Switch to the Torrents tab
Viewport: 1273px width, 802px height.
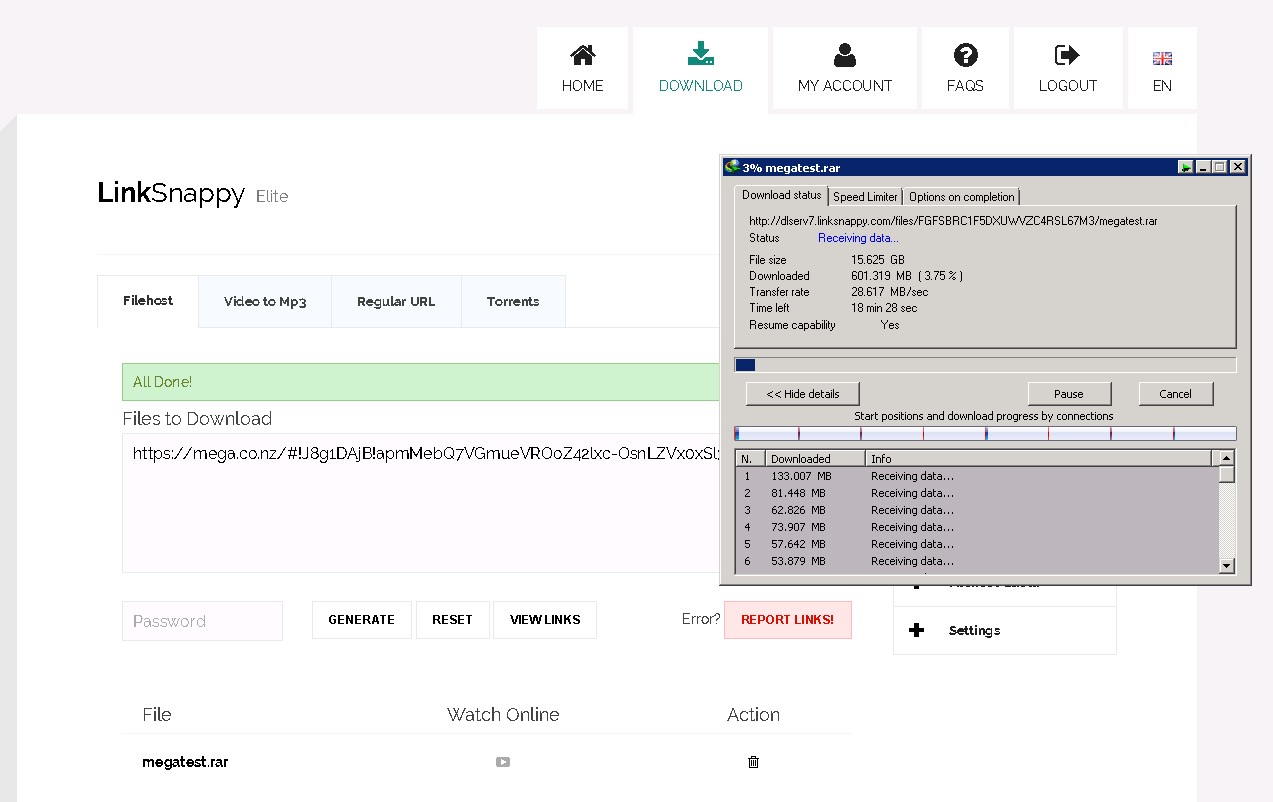tap(513, 302)
